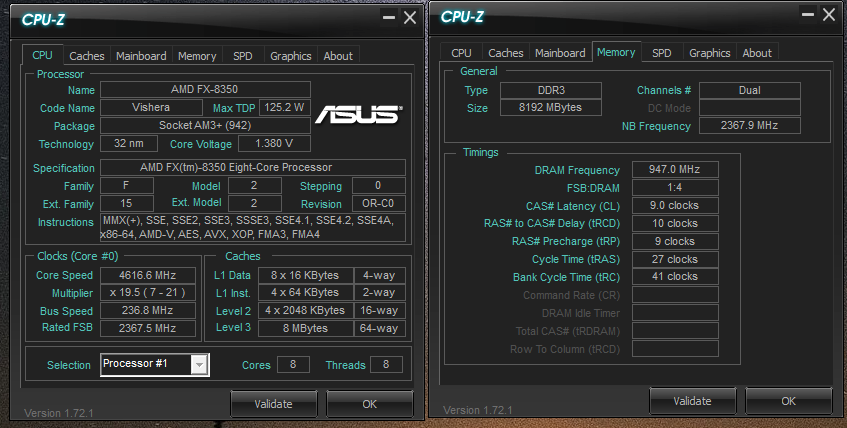Click the ASUS logo
The image size is (847, 428).
coord(358,114)
